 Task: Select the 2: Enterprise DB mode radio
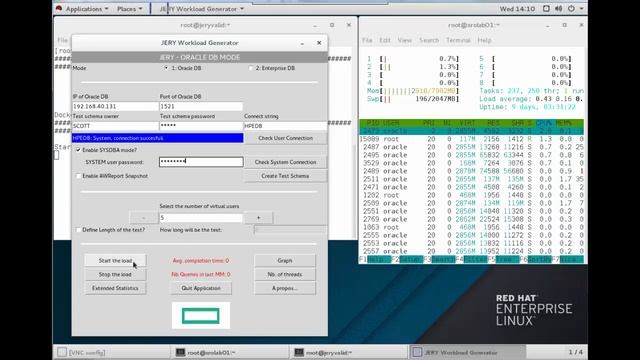coord(251,68)
